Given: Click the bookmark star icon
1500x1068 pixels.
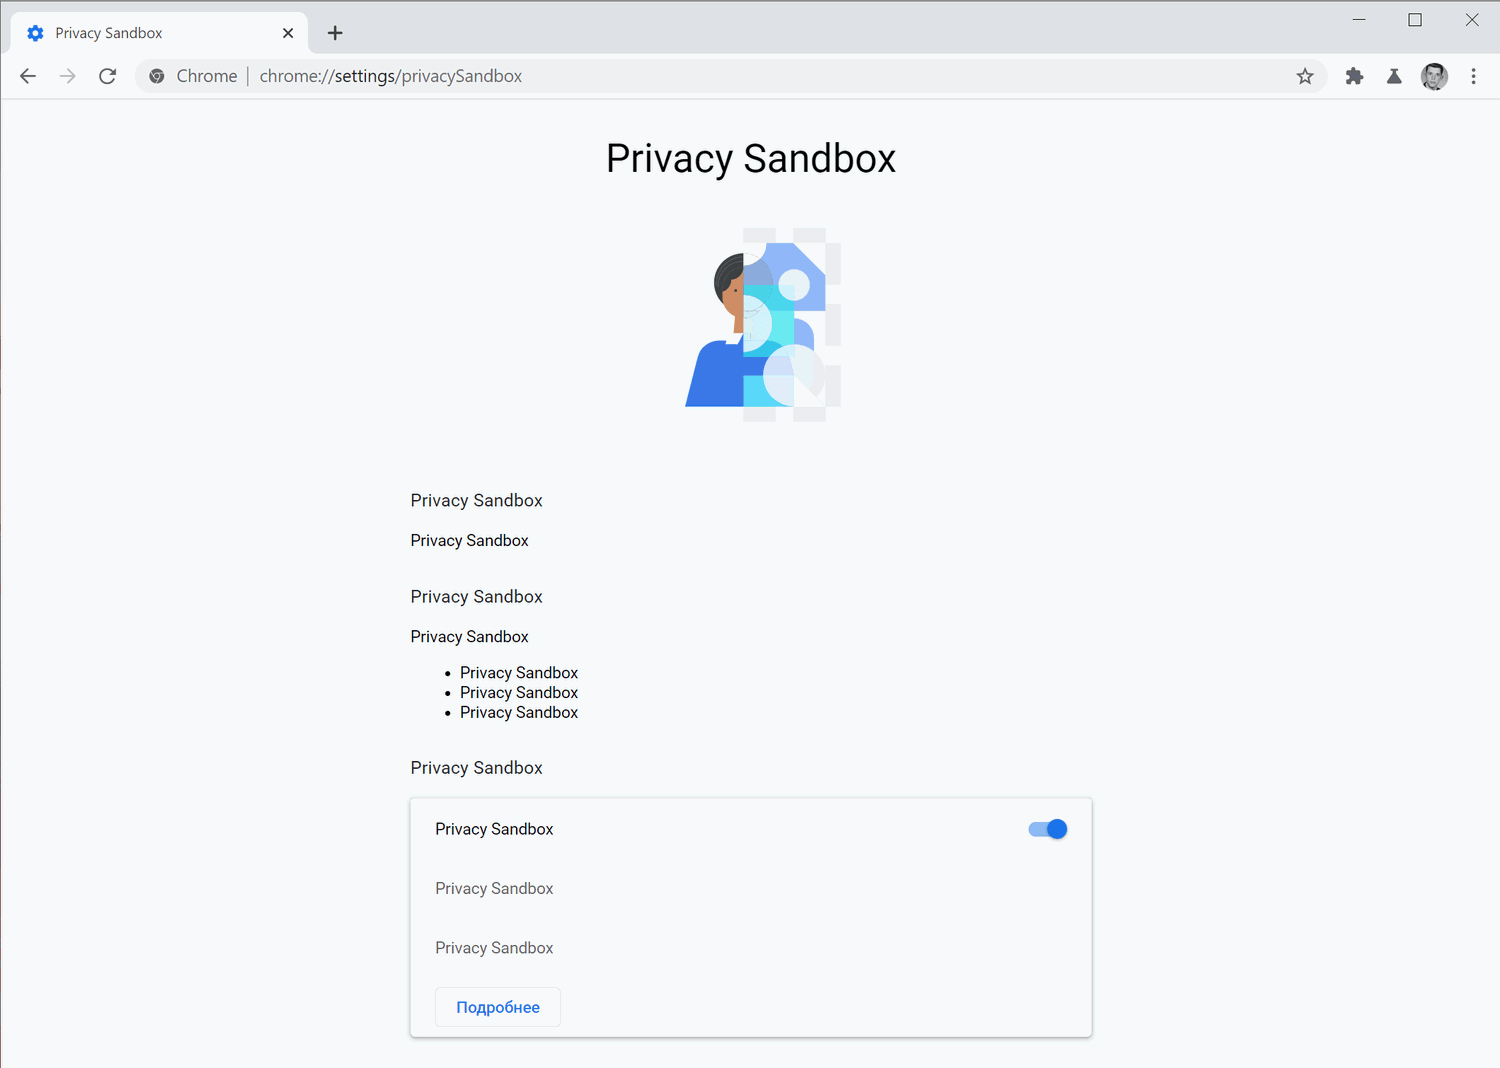Looking at the screenshot, I should tap(1304, 76).
